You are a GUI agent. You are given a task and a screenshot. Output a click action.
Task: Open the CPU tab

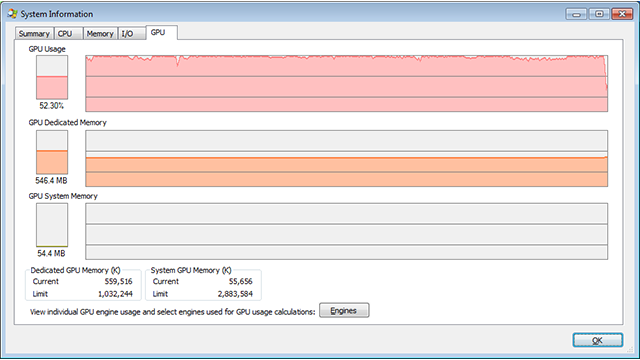coord(68,34)
